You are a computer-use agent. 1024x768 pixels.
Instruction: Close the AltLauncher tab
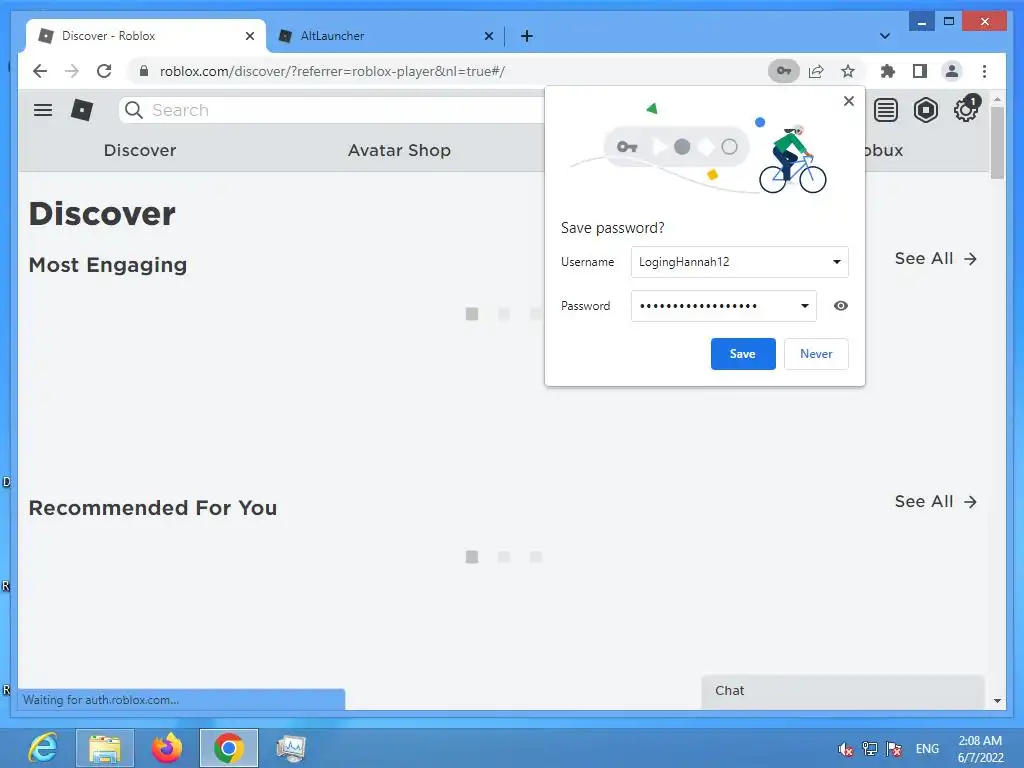point(488,36)
